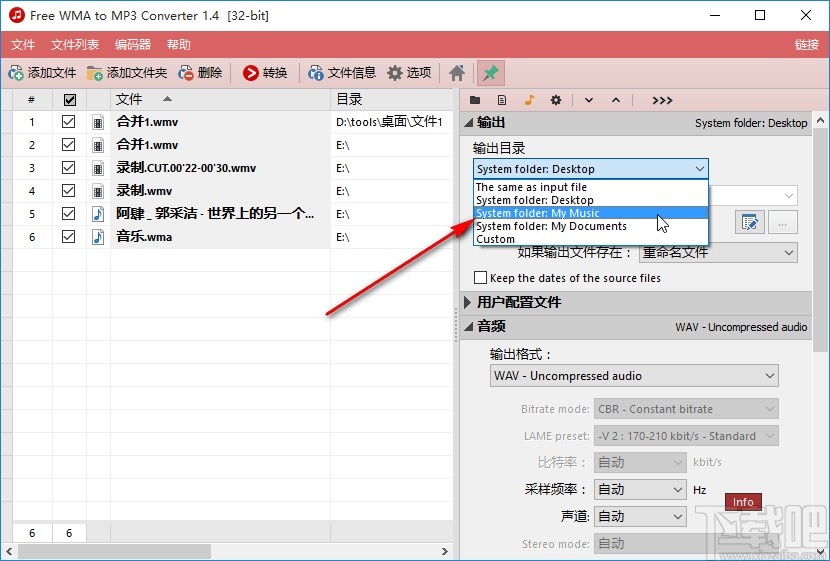Screen dimensions: 830x561
Task: Uncheck the checkbox for 音乐.wma
Action: coord(68,237)
